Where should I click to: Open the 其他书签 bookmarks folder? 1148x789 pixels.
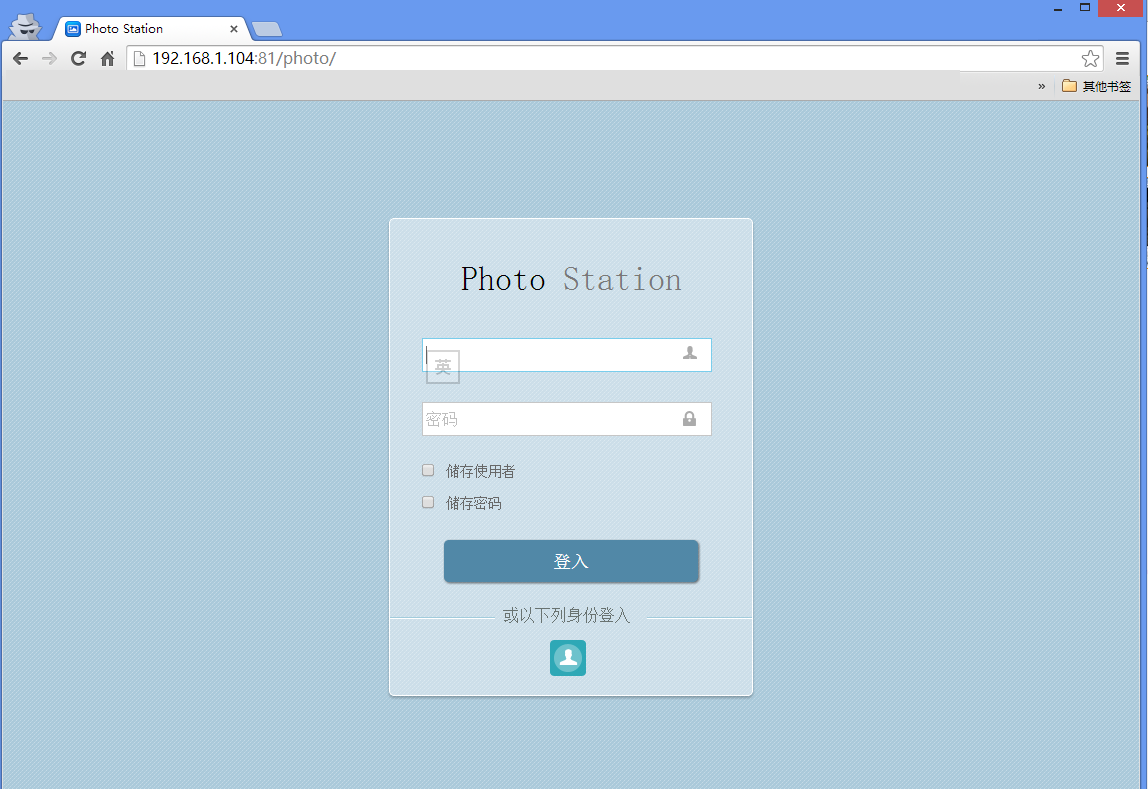coord(1096,86)
